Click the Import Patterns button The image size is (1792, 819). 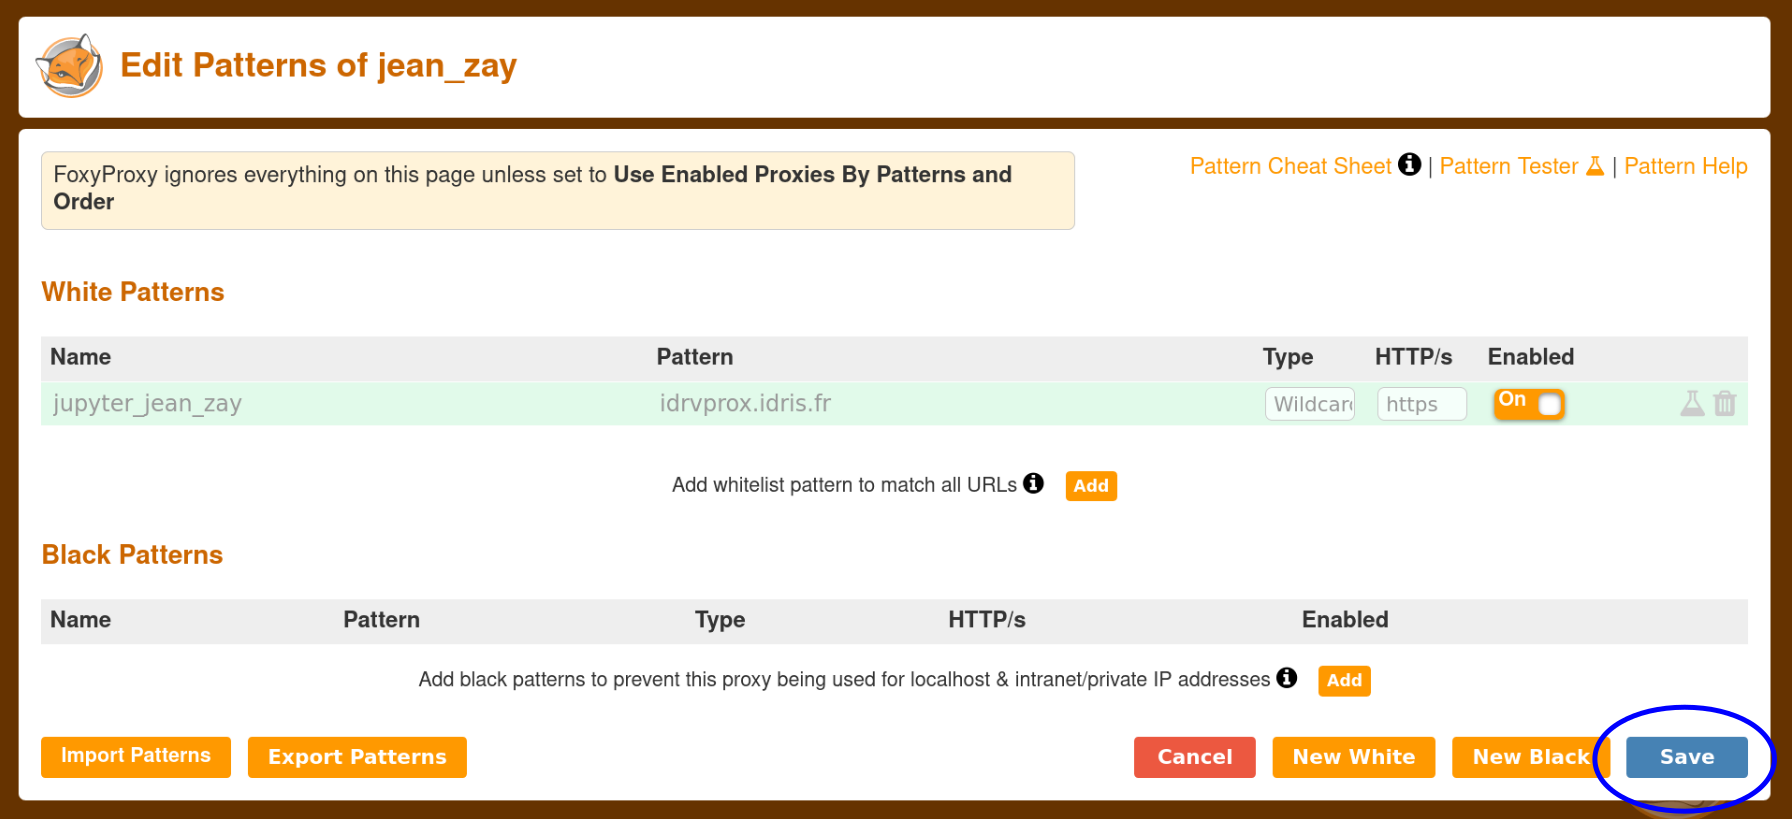[x=136, y=757]
